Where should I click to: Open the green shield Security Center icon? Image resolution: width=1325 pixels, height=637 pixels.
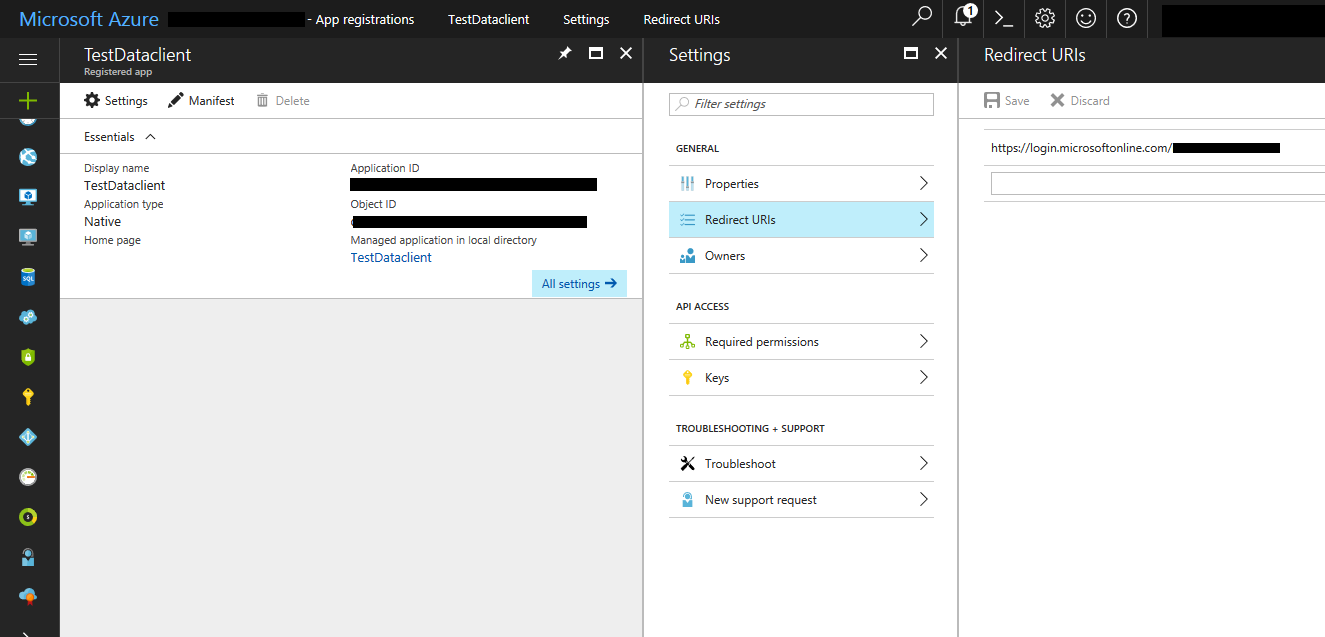tap(28, 357)
